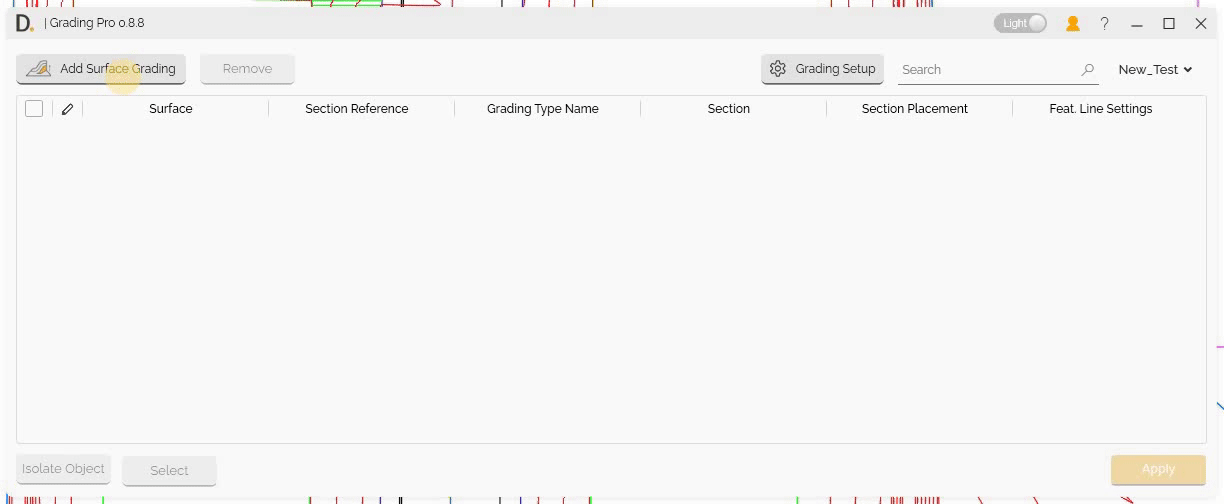Screen dimensions: 1224x504
Task: Click the surface grading icon on Add button
Action: 38,69
